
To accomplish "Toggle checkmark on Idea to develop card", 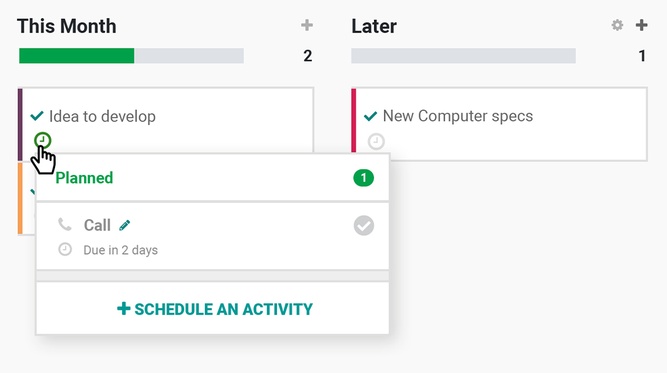I will point(37,116).
